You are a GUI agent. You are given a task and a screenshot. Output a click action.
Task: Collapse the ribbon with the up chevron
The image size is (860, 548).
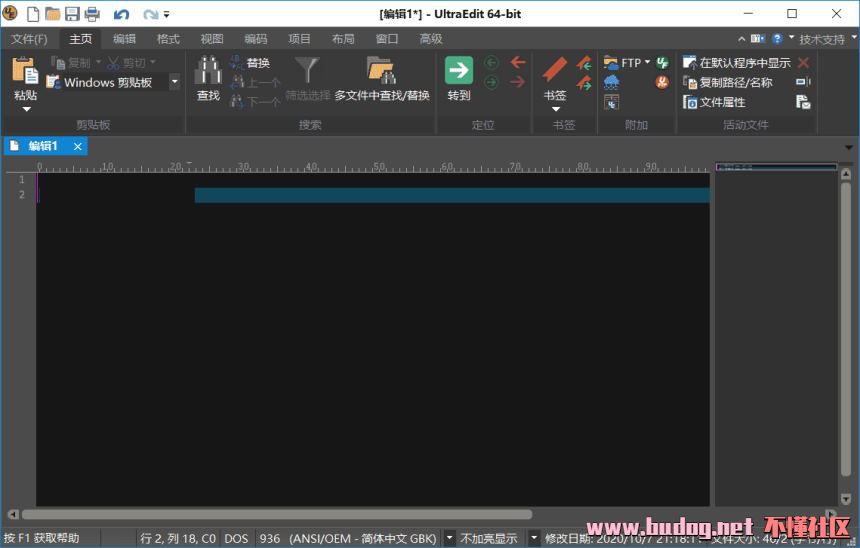pos(741,39)
